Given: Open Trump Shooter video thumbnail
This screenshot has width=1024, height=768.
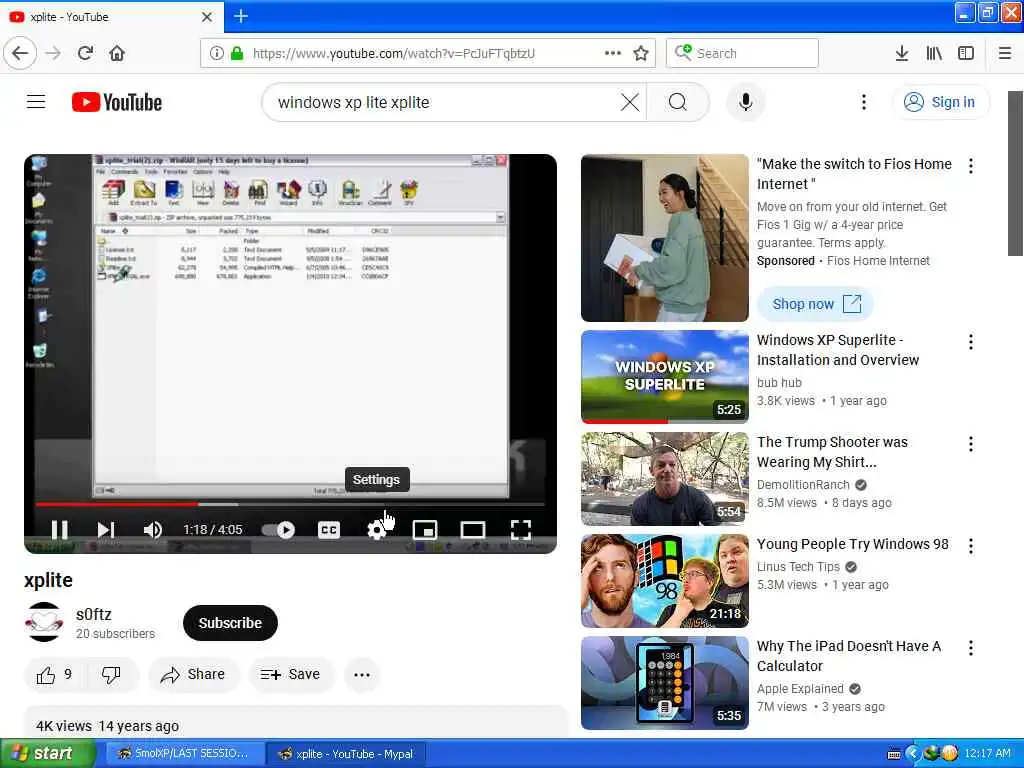Looking at the screenshot, I should tap(665, 479).
